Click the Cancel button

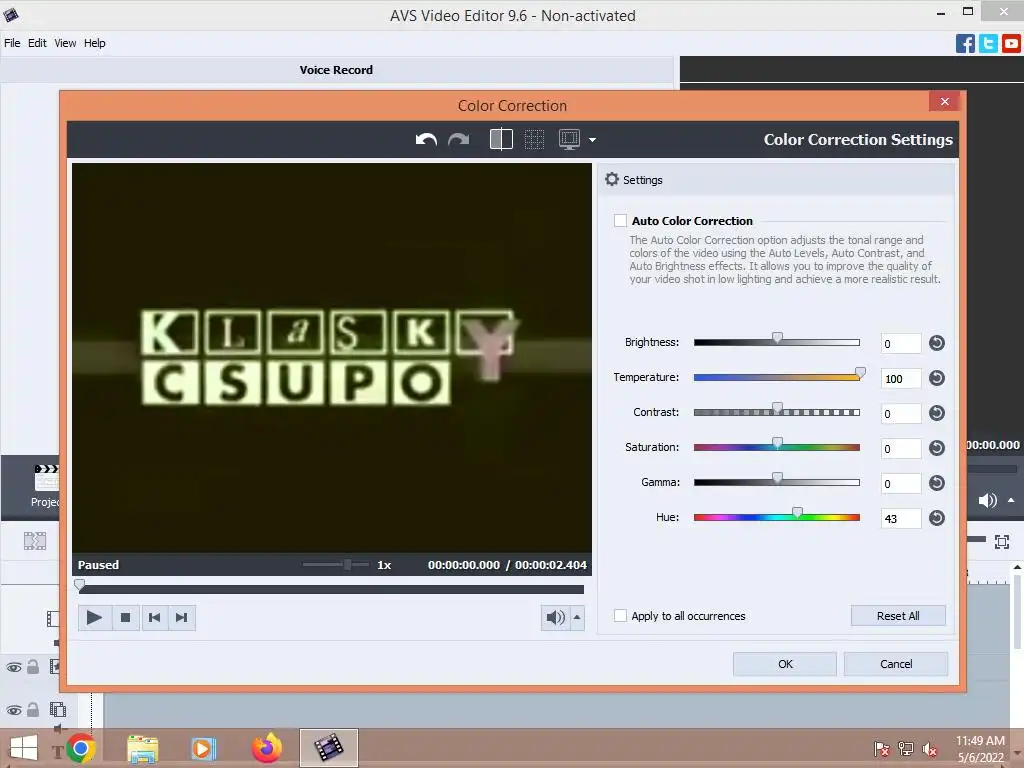(x=896, y=664)
